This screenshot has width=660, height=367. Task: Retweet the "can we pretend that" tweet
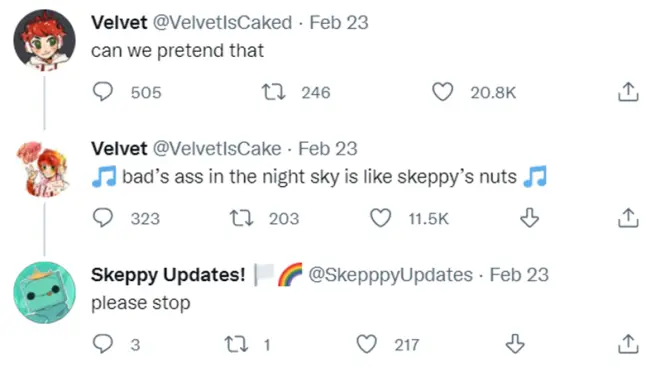pos(273,92)
